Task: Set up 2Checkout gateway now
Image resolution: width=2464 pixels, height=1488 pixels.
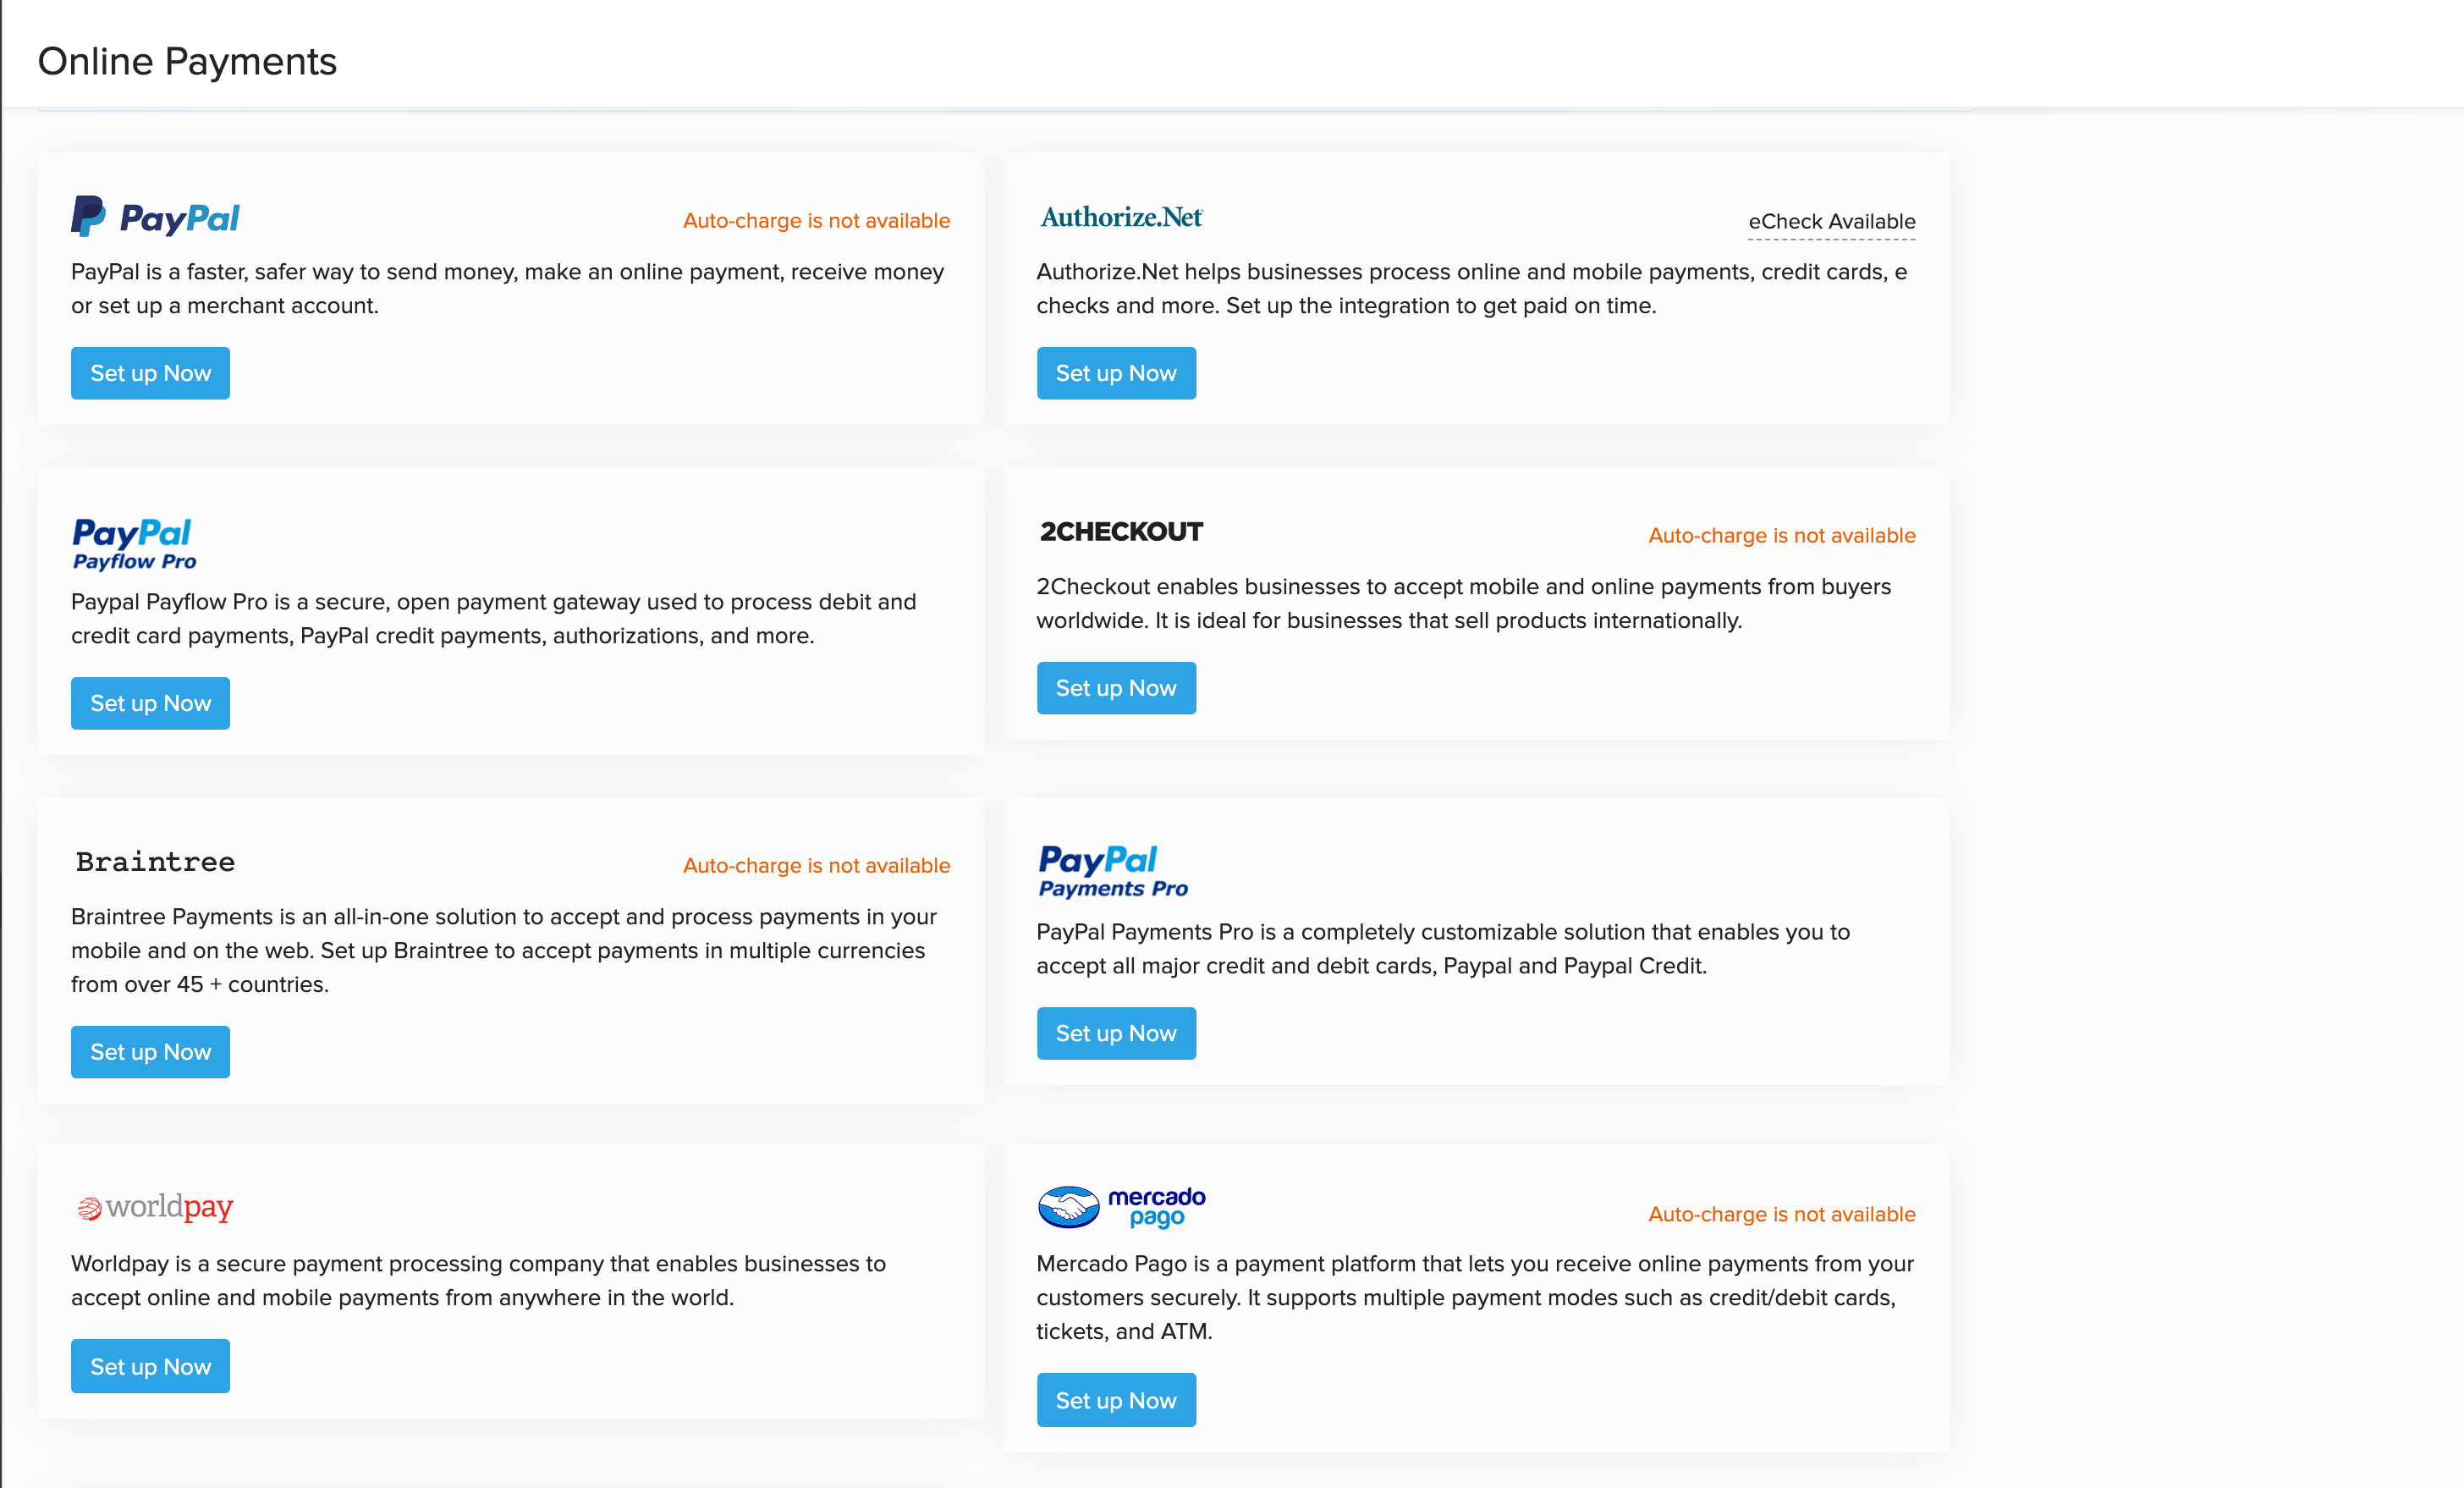Action: (1116, 688)
